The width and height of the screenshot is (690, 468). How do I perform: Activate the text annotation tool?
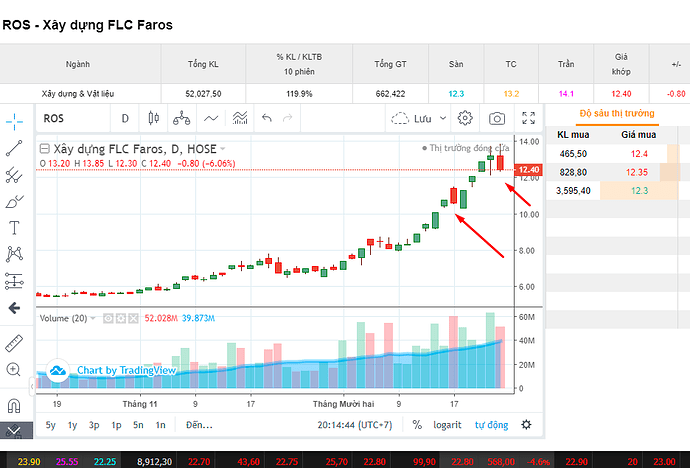[x=14, y=228]
